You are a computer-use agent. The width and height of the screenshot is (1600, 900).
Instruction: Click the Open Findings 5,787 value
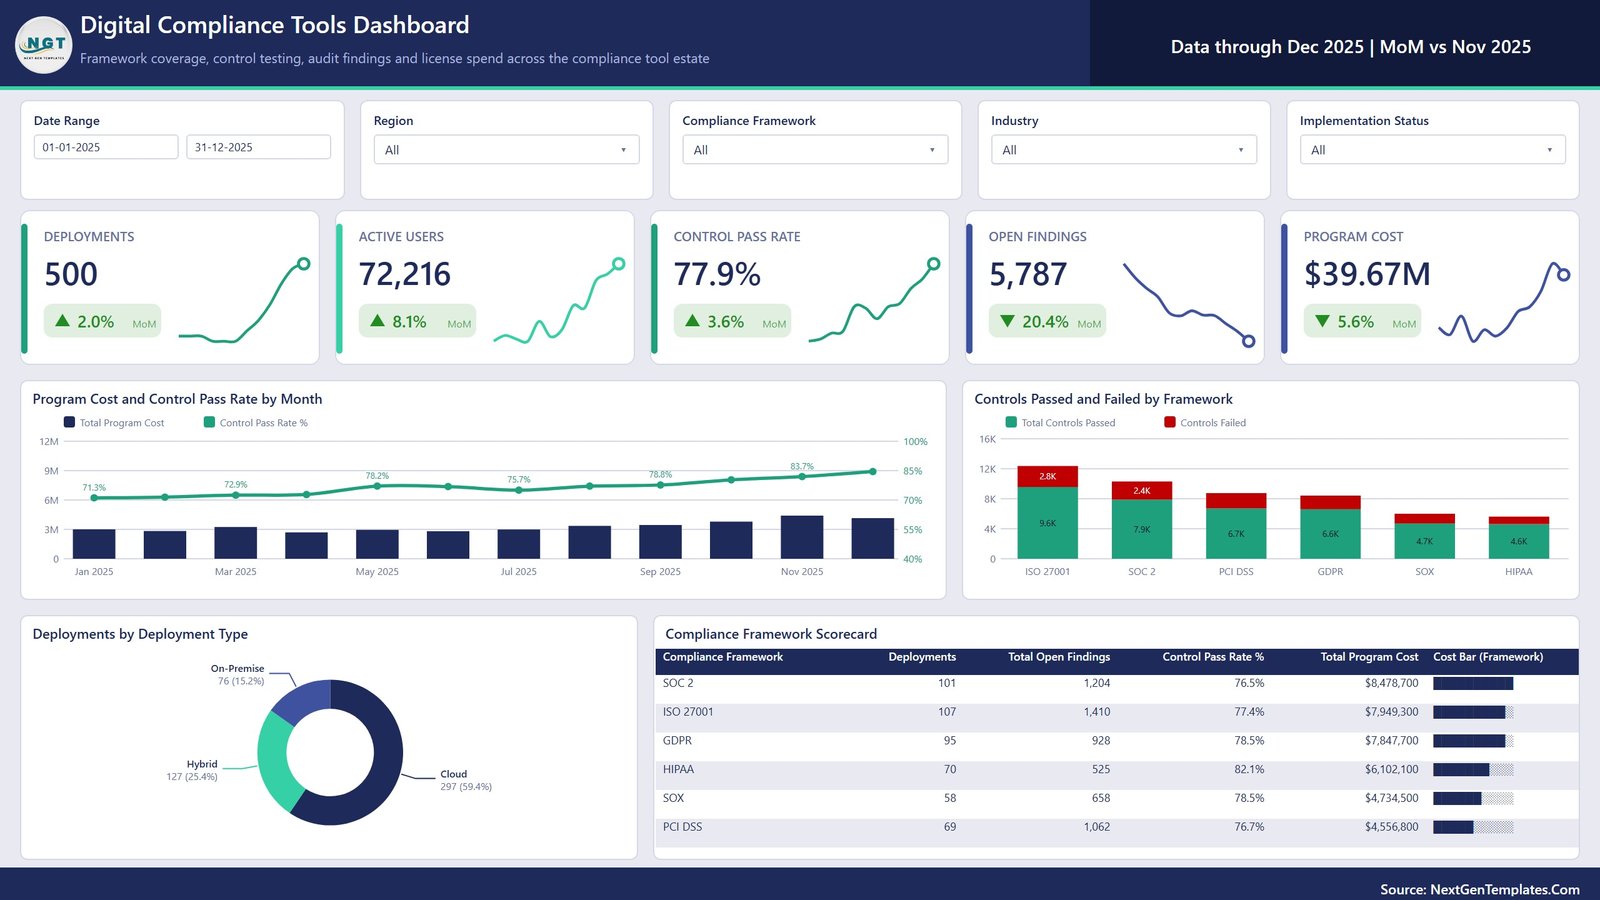click(1028, 274)
